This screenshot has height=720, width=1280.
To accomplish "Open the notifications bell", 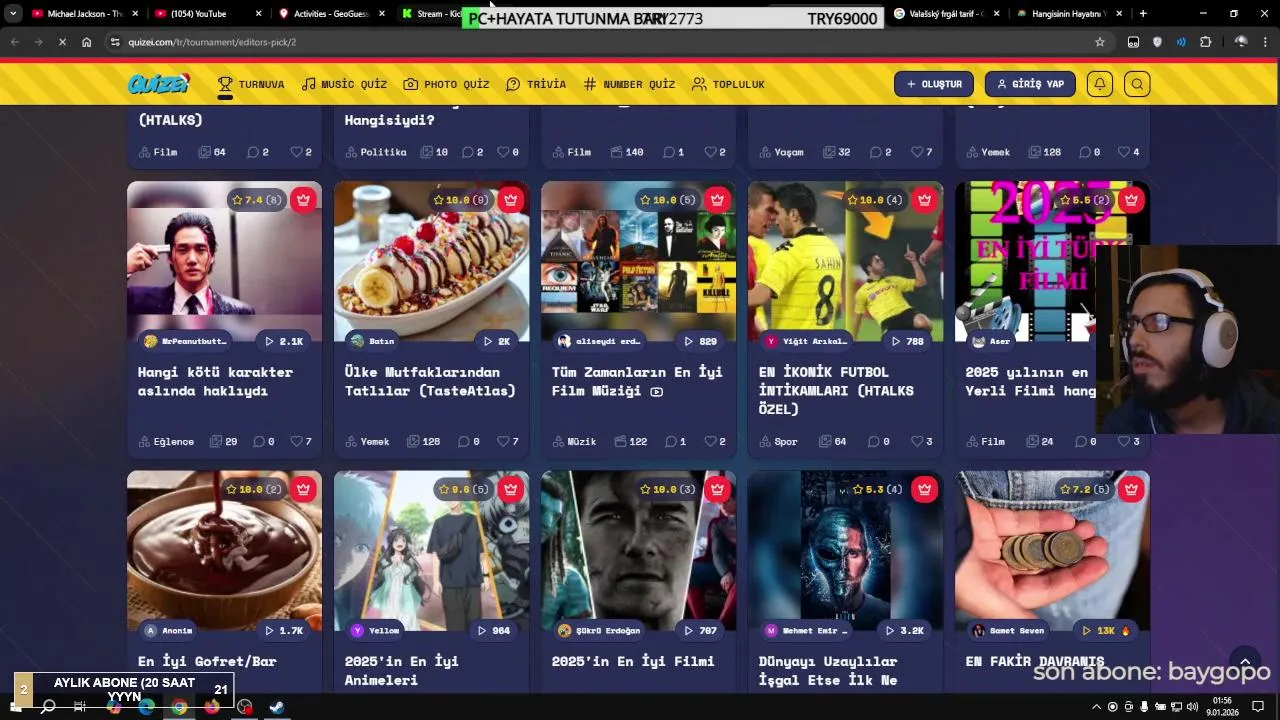I will [x=1100, y=84].
